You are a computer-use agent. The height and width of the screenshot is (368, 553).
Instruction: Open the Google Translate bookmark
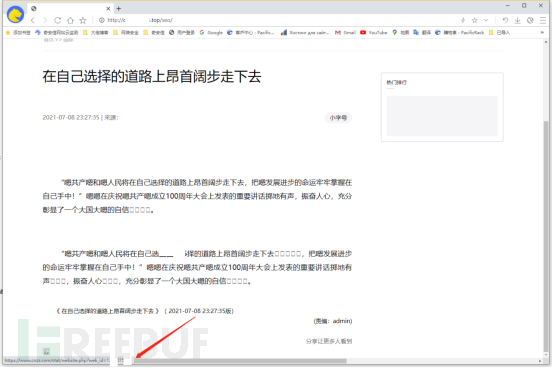coord(422,32)
